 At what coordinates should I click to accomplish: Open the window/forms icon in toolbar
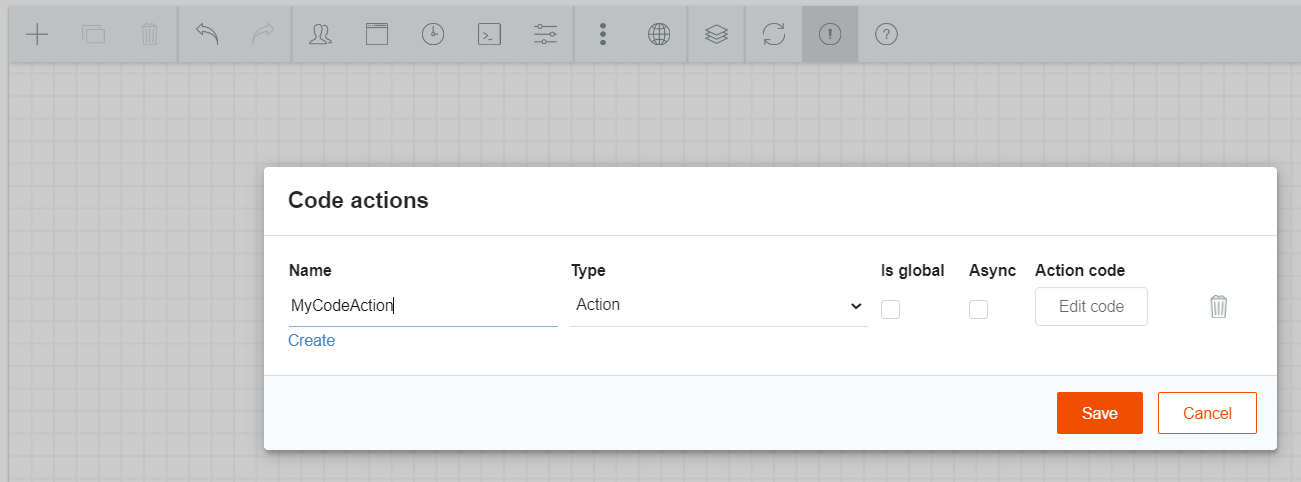(376, 34)
